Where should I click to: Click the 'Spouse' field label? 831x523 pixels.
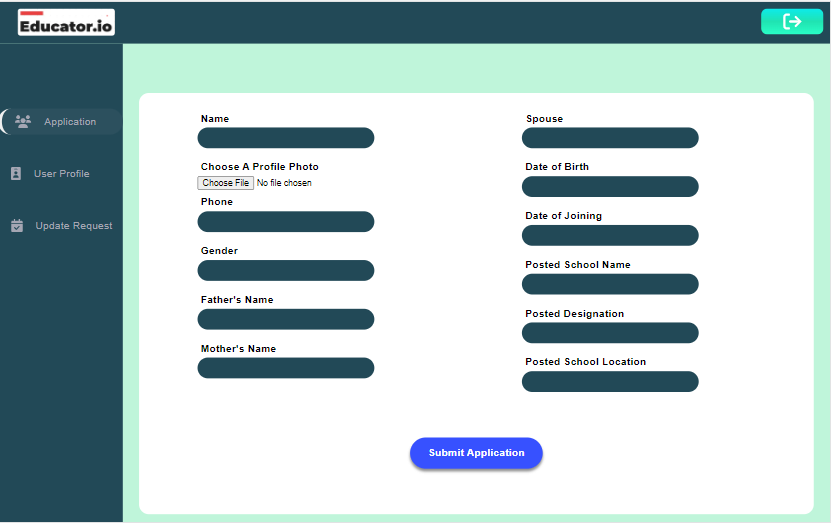click(544, 119)
